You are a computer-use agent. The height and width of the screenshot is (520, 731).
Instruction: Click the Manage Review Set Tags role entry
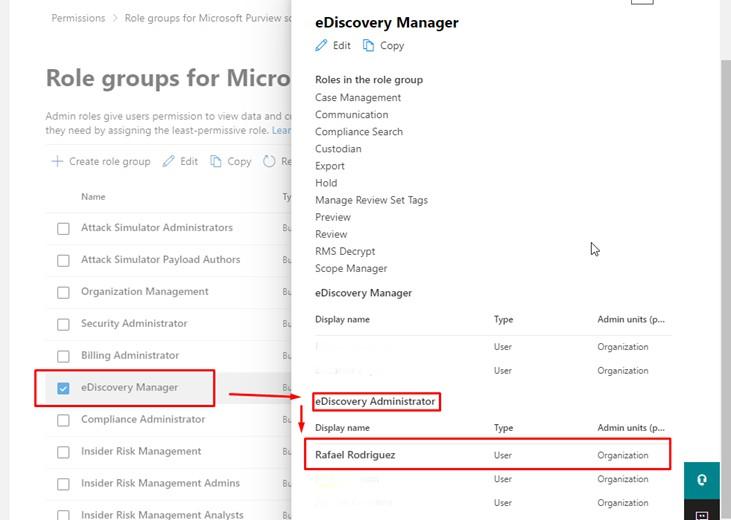[371, 200]
